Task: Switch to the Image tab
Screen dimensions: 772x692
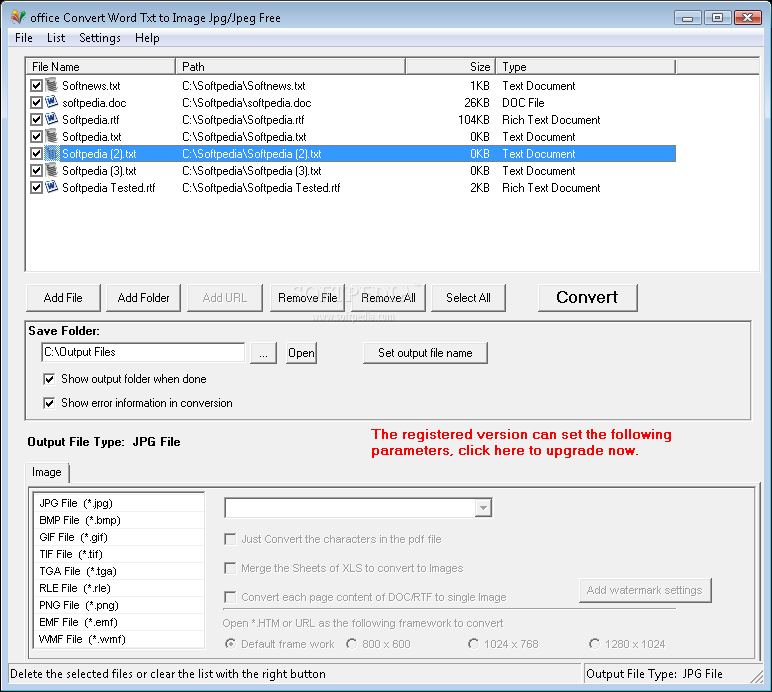Action: click(47, 472)
